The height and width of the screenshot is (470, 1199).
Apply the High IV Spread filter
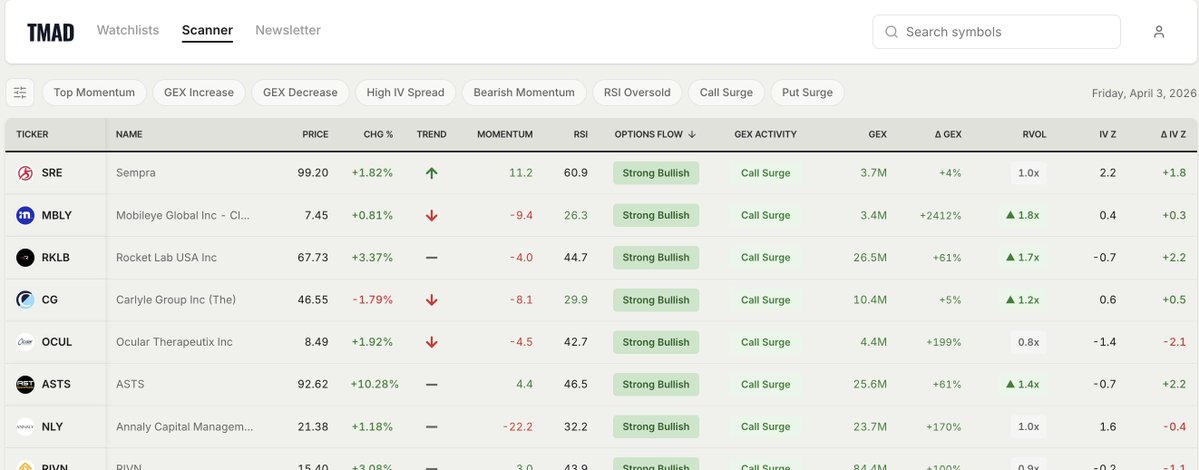[405, 92]
